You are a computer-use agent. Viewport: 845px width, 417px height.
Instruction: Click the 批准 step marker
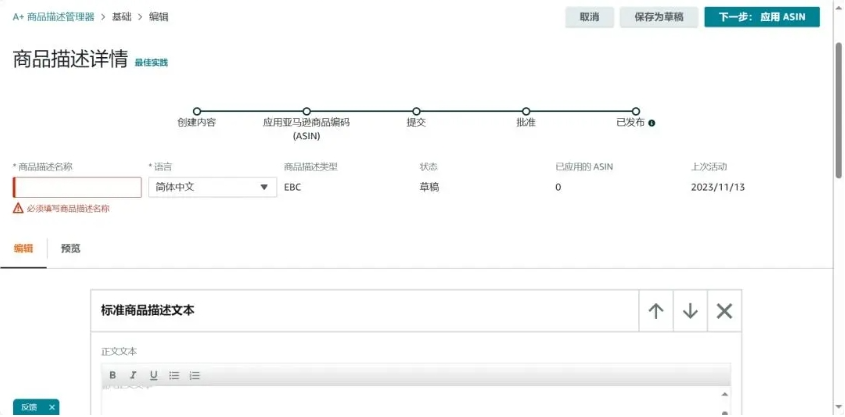pyautogui.click(x=526, y=112)
